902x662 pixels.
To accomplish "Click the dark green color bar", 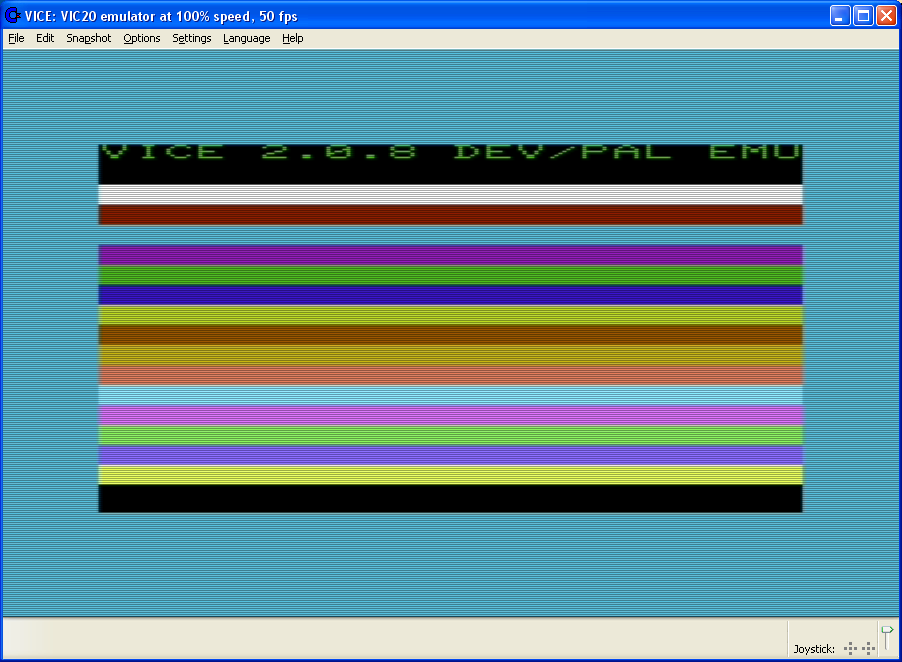I will (450, 275).
